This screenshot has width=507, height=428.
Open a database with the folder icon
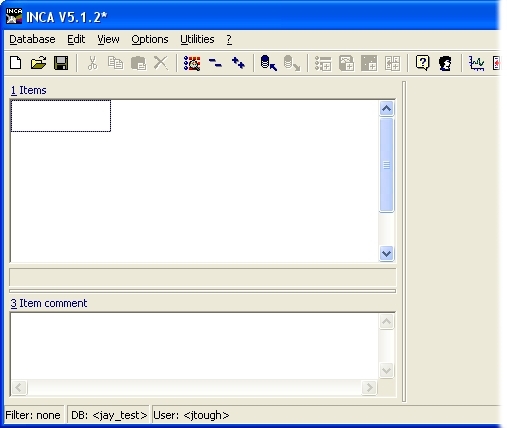click(x=38, y=63)
